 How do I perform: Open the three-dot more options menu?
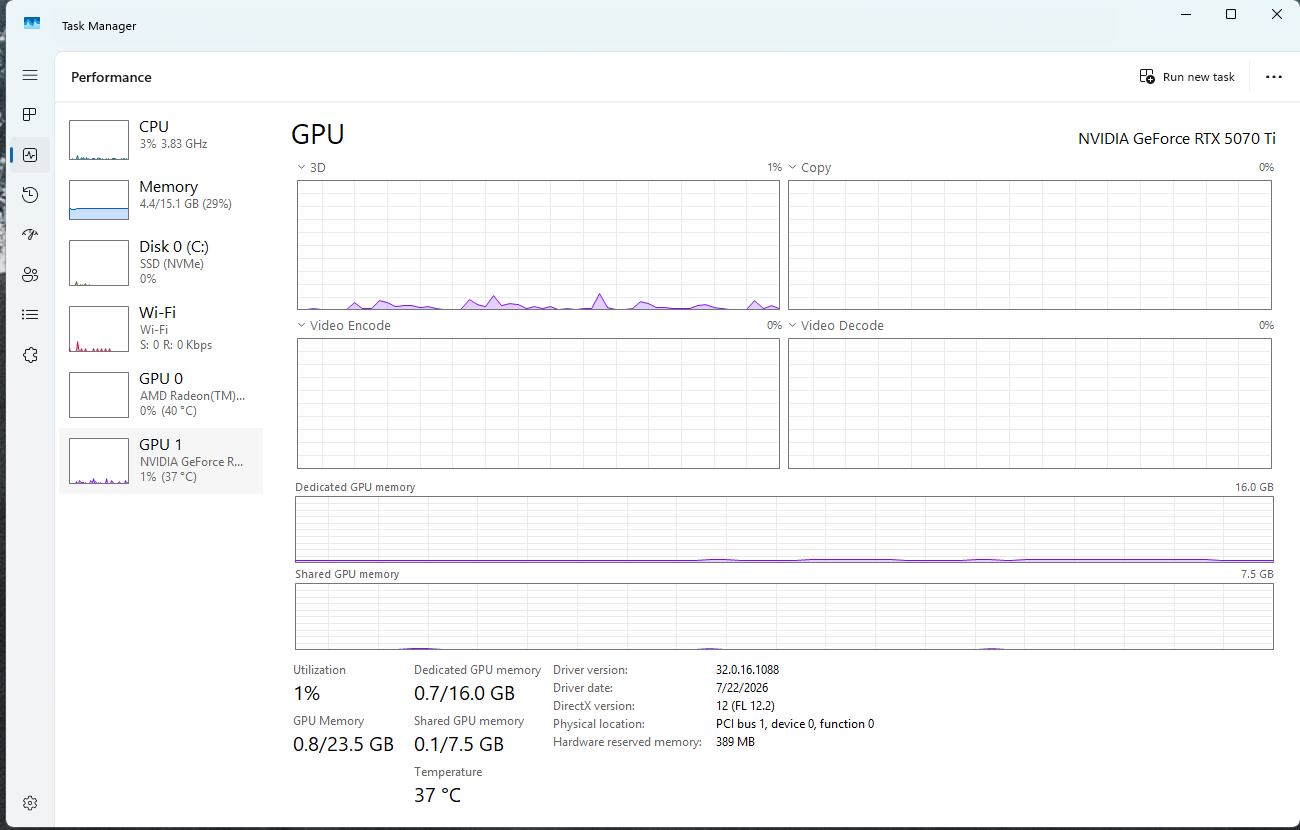(x=1274, y=77)
